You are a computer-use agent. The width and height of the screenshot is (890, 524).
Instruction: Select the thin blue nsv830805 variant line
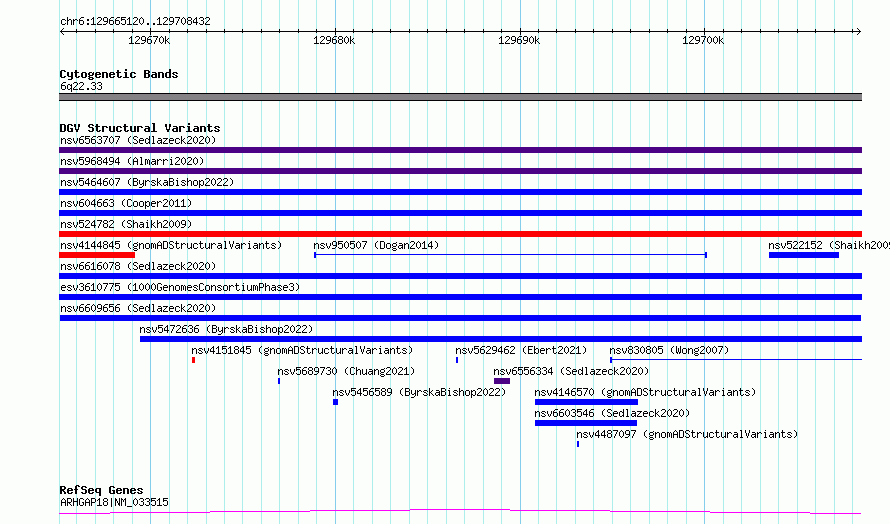(x=736, y=360)
